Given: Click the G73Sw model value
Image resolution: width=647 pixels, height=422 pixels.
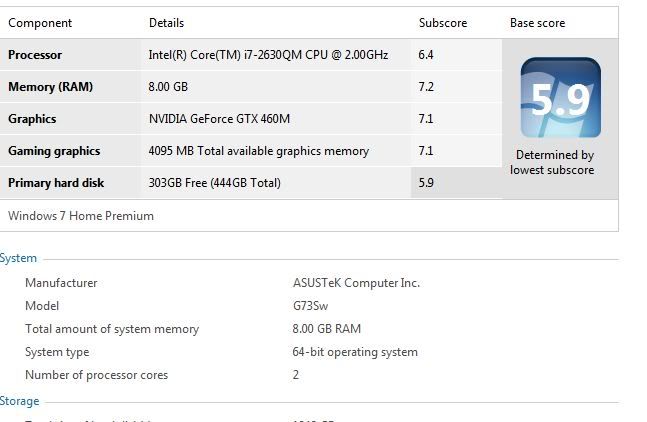Looking at the screenshot, I should (310, 306).
